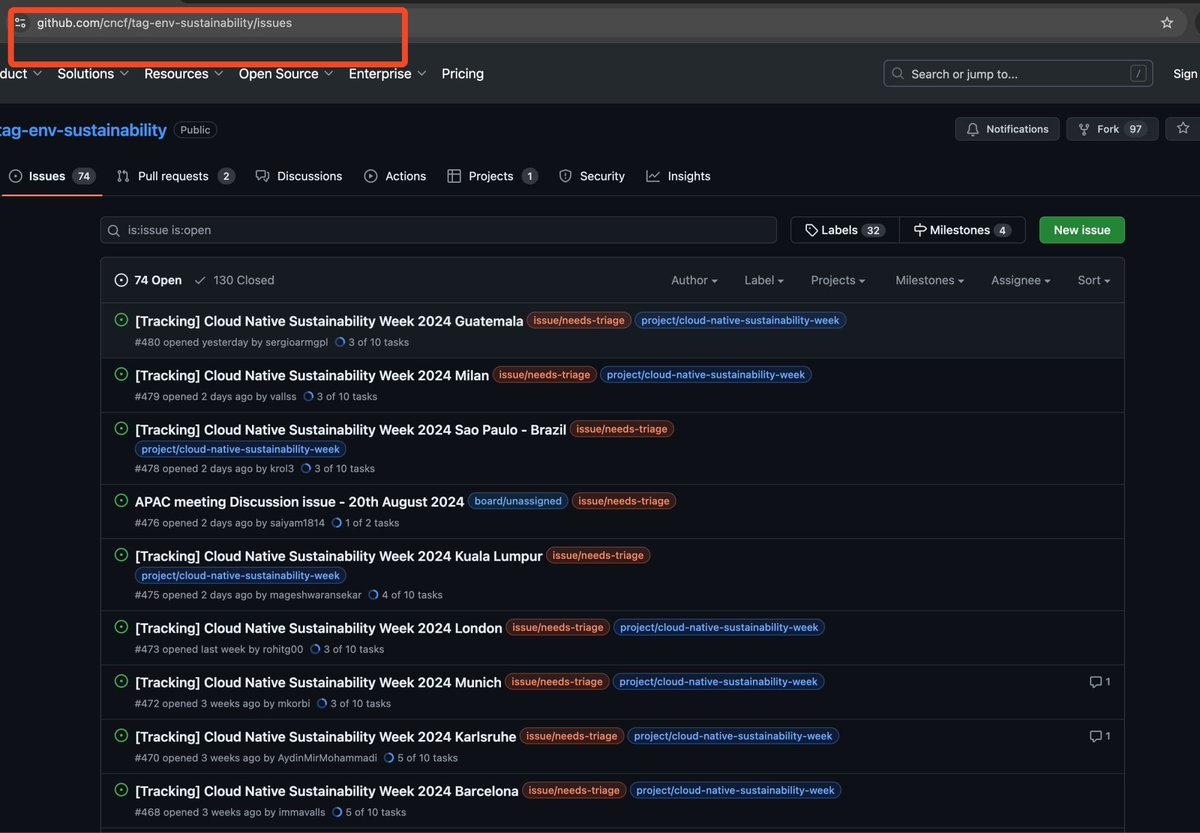This screenshot has width=1200, height=833.
Task: Click task progress icon on APAC meeting issue
Action: [337, 523]
